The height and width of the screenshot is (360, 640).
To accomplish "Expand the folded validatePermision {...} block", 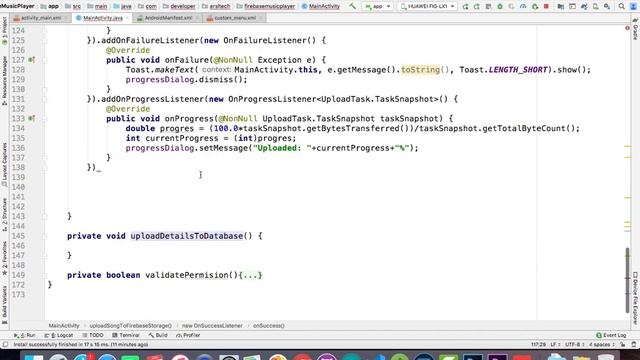I will (251, 275).
